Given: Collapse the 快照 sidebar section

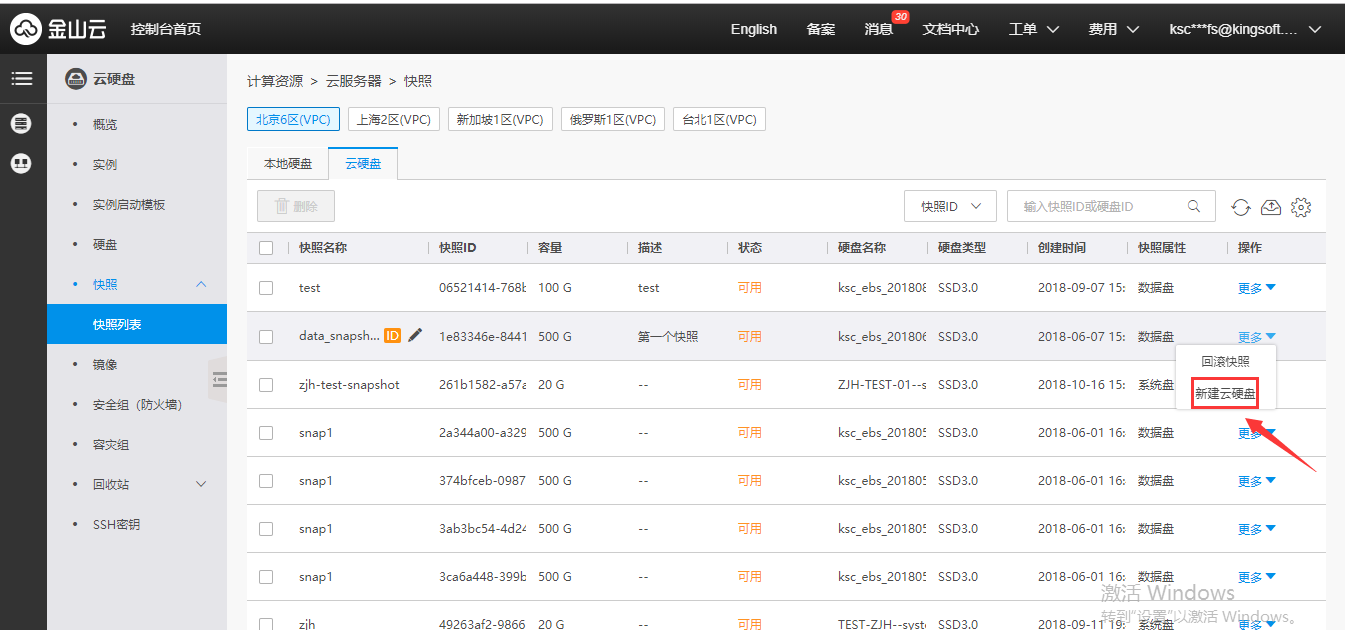Looking at the screenshot, I should click(201, 284).
